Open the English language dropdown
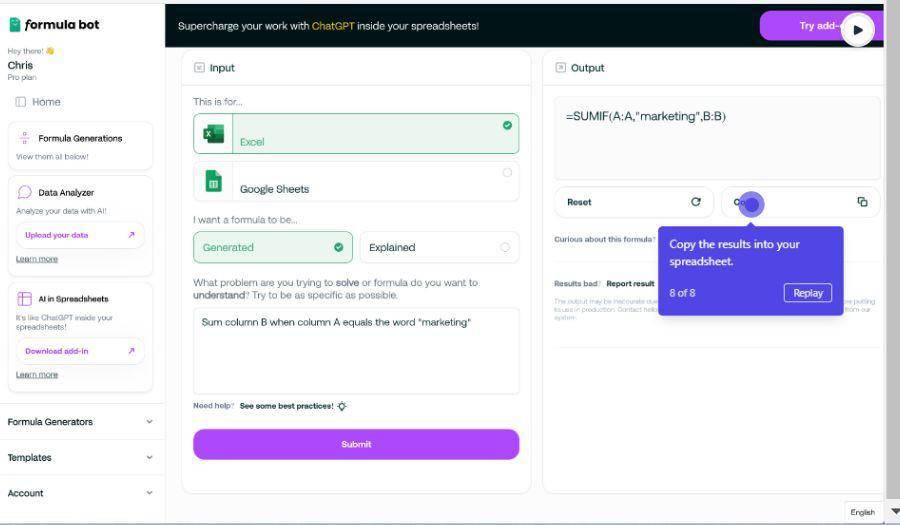This screenshot has height=525, width=900. pyautogui.click(x=863, y=512)
